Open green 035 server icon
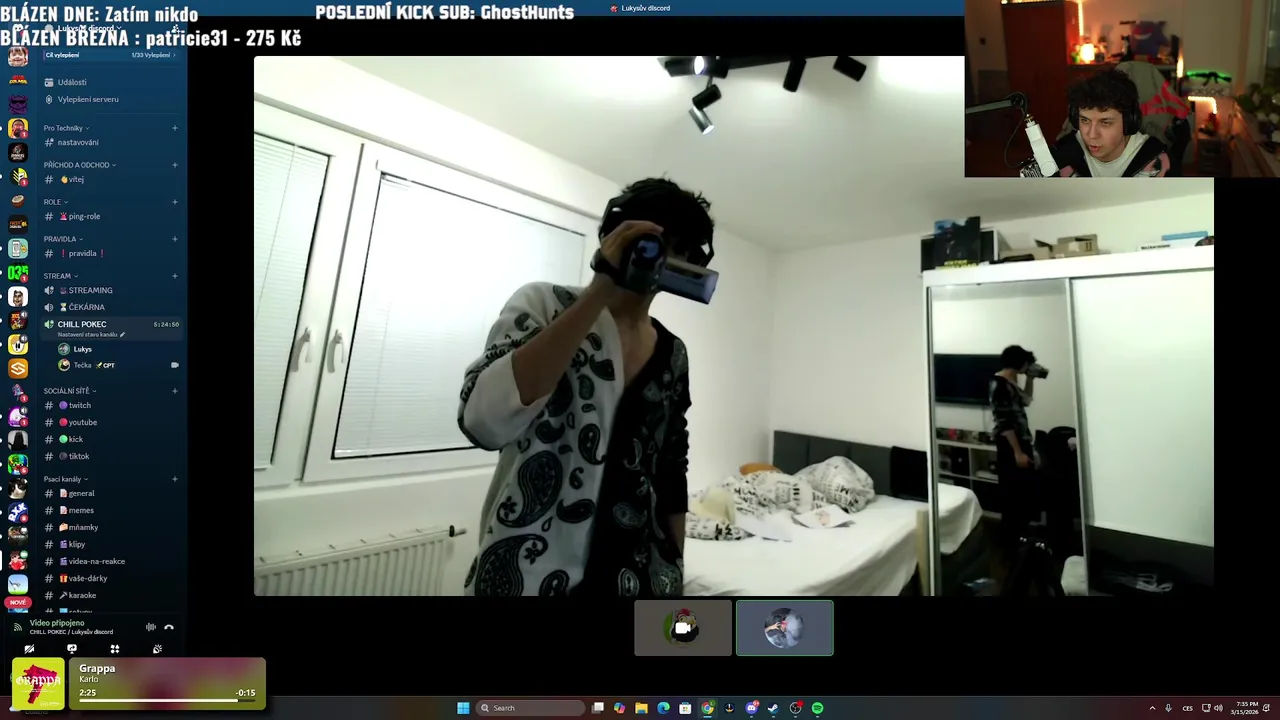The height and width of the screenshot is (720, 1280). [18, 273]
